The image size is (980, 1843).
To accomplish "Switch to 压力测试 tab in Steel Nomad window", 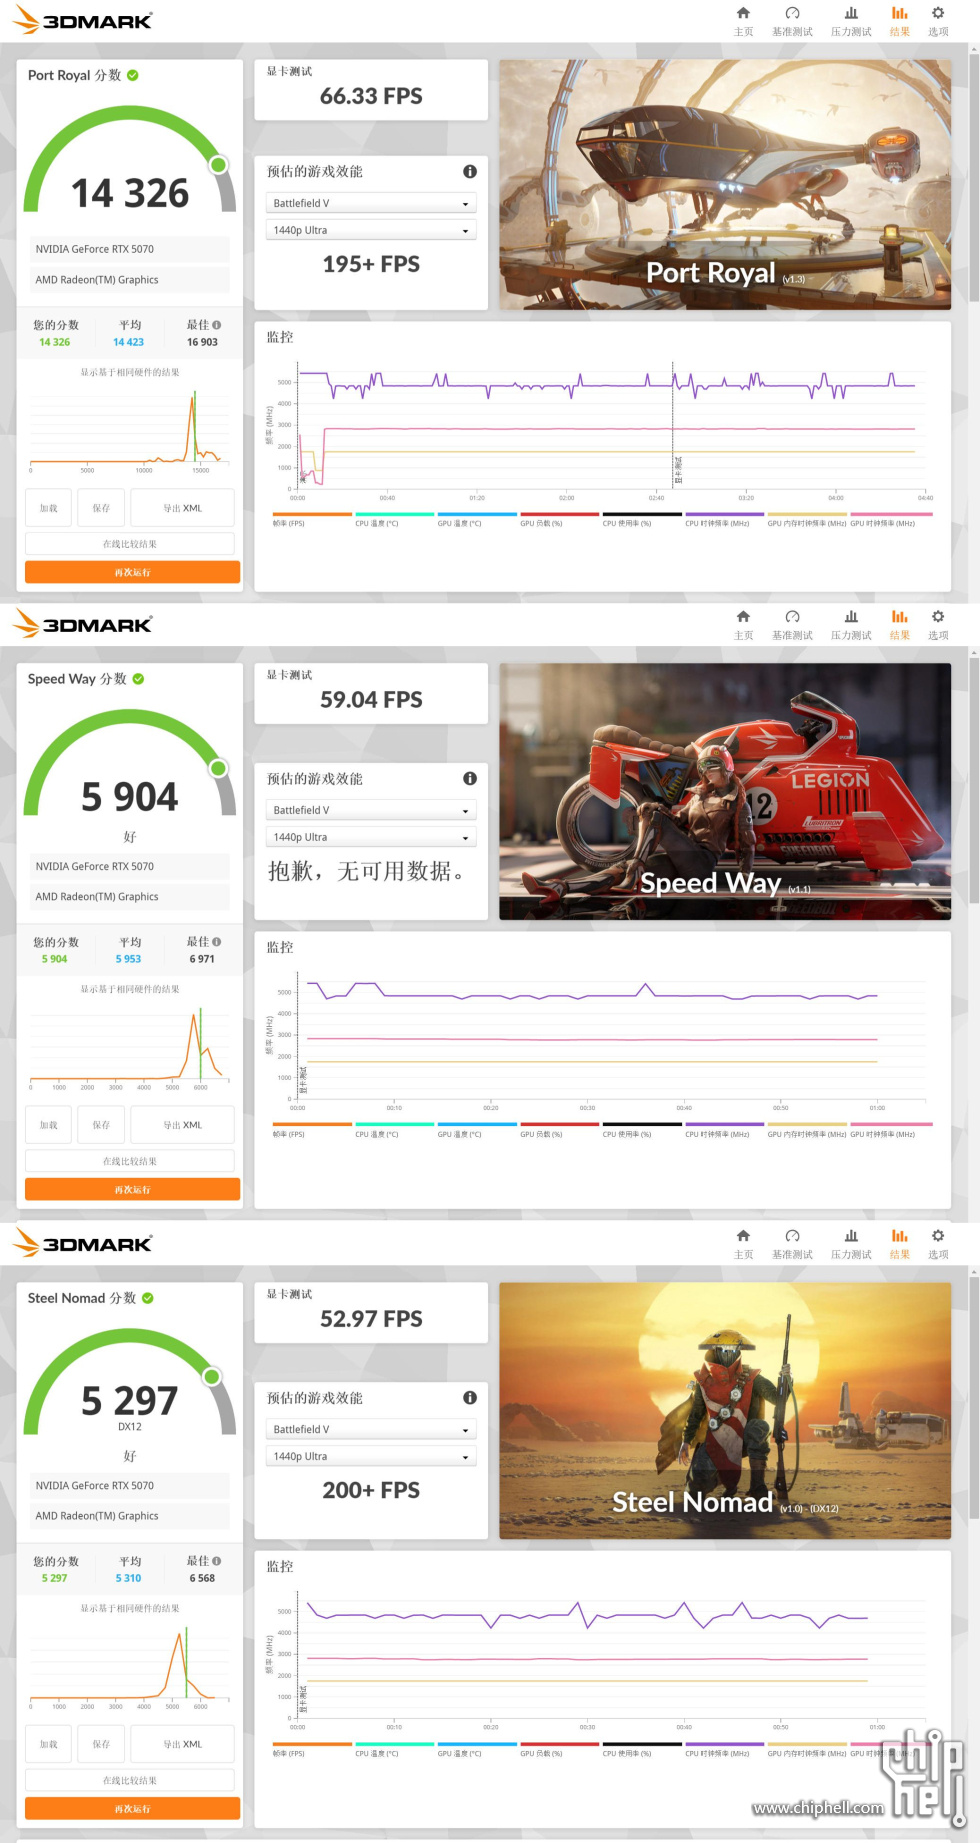I will [x=851, y=1243].
